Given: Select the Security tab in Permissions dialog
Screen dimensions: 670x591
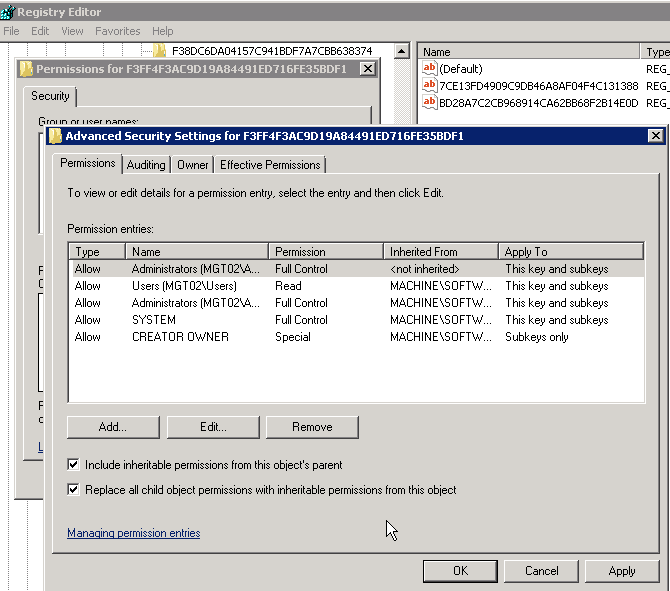Looking at the screenshot, I should click(50, 96).
